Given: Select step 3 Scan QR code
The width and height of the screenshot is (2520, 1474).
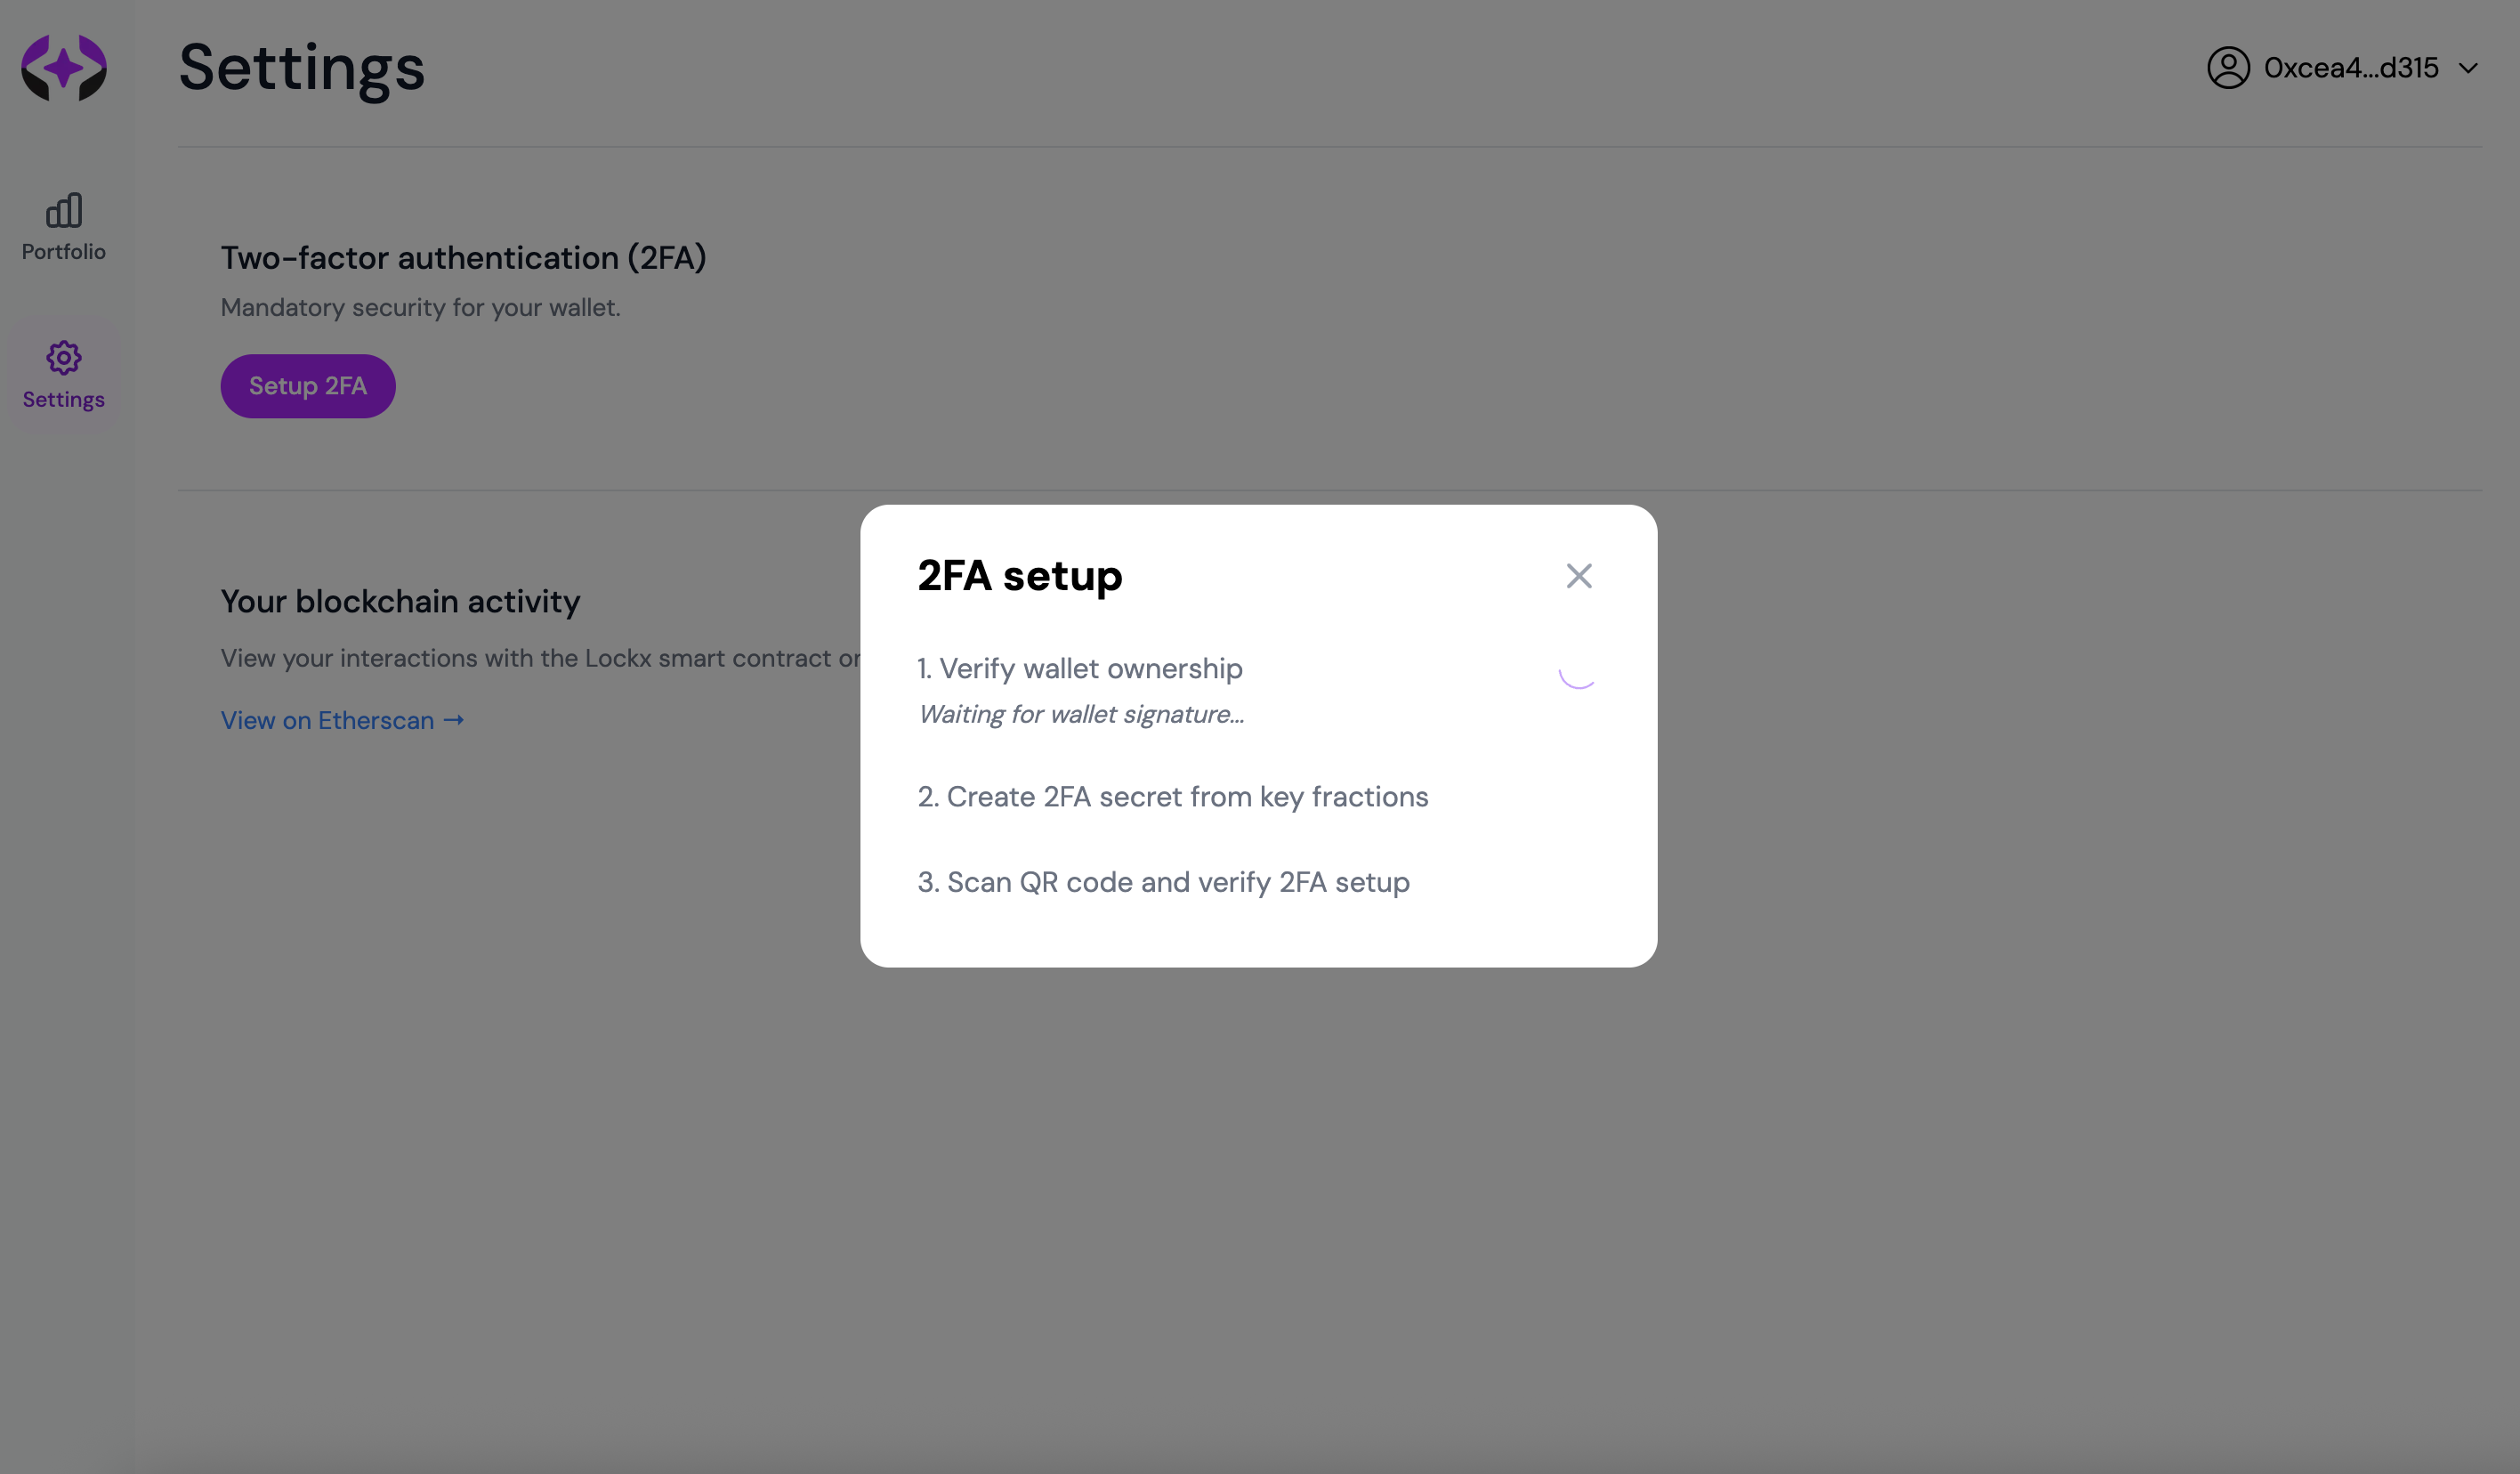Looking at the screenshot, I should point(1164,882).
